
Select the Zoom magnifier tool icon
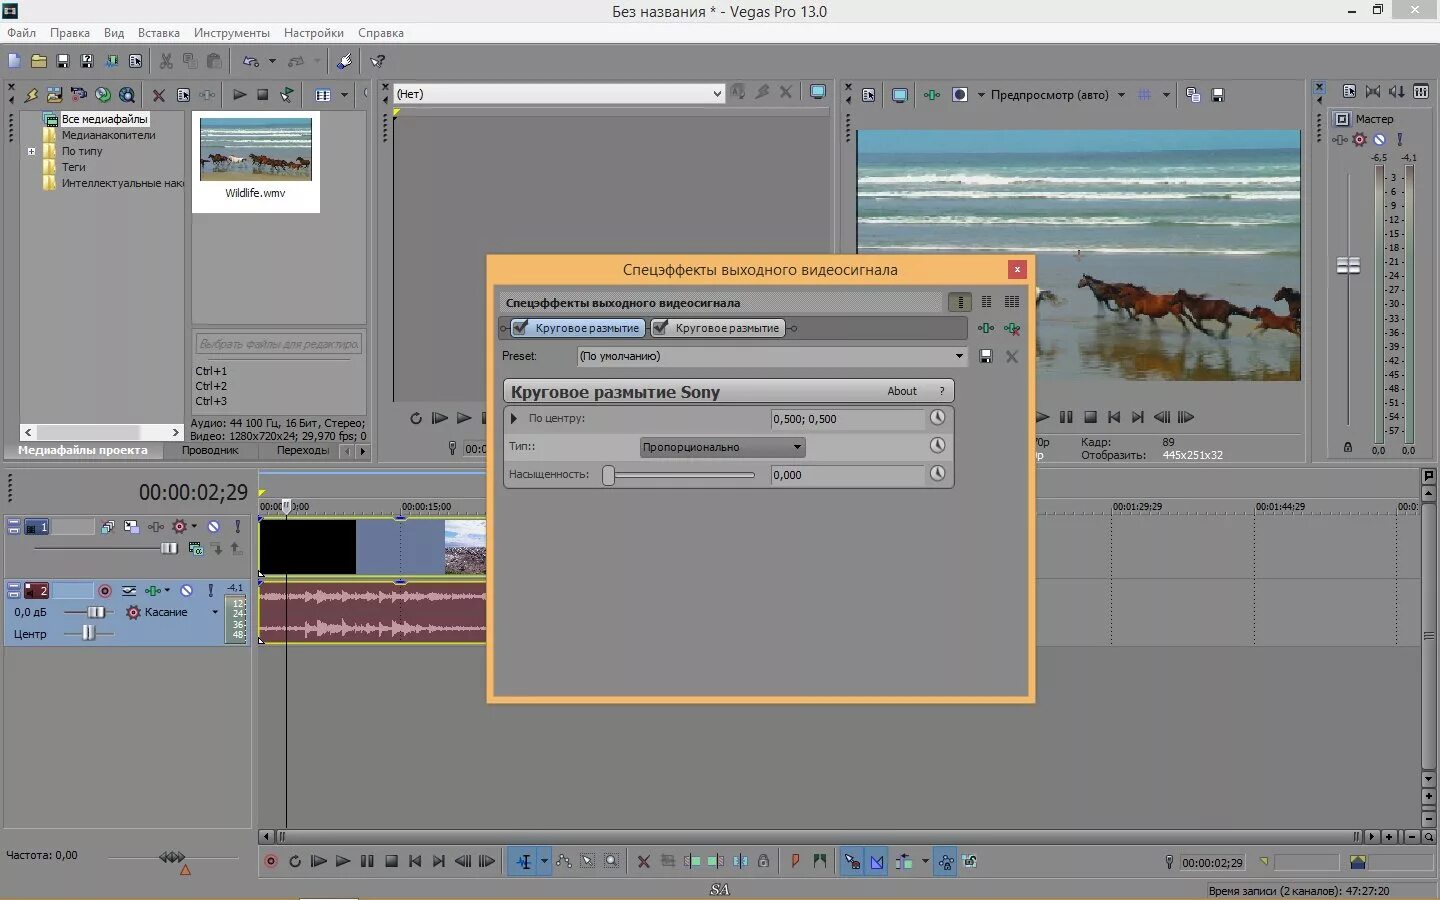click(611, 861)
